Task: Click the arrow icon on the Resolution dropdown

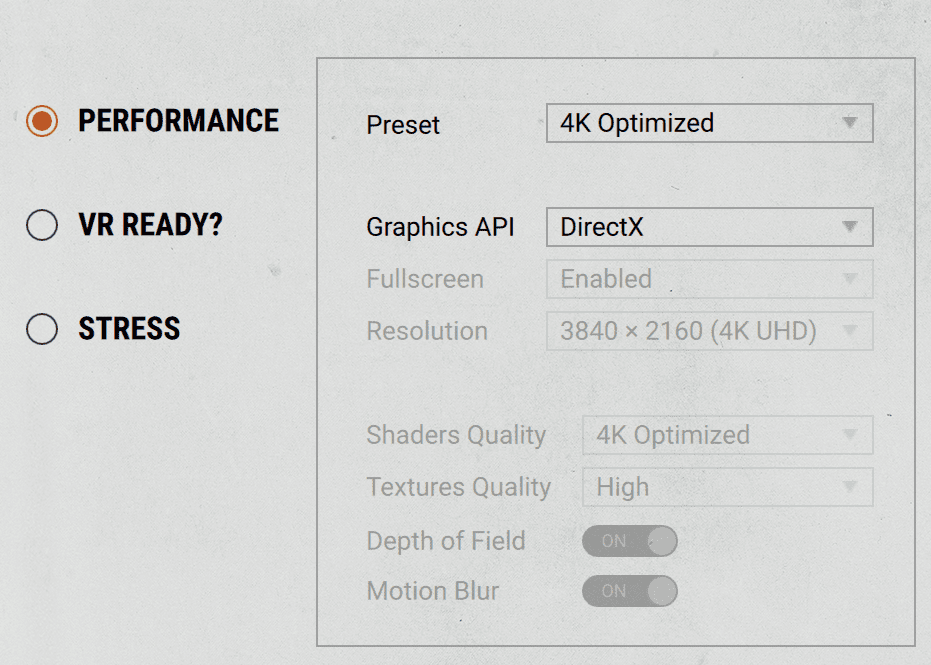Action: click(x=850, y=331)
